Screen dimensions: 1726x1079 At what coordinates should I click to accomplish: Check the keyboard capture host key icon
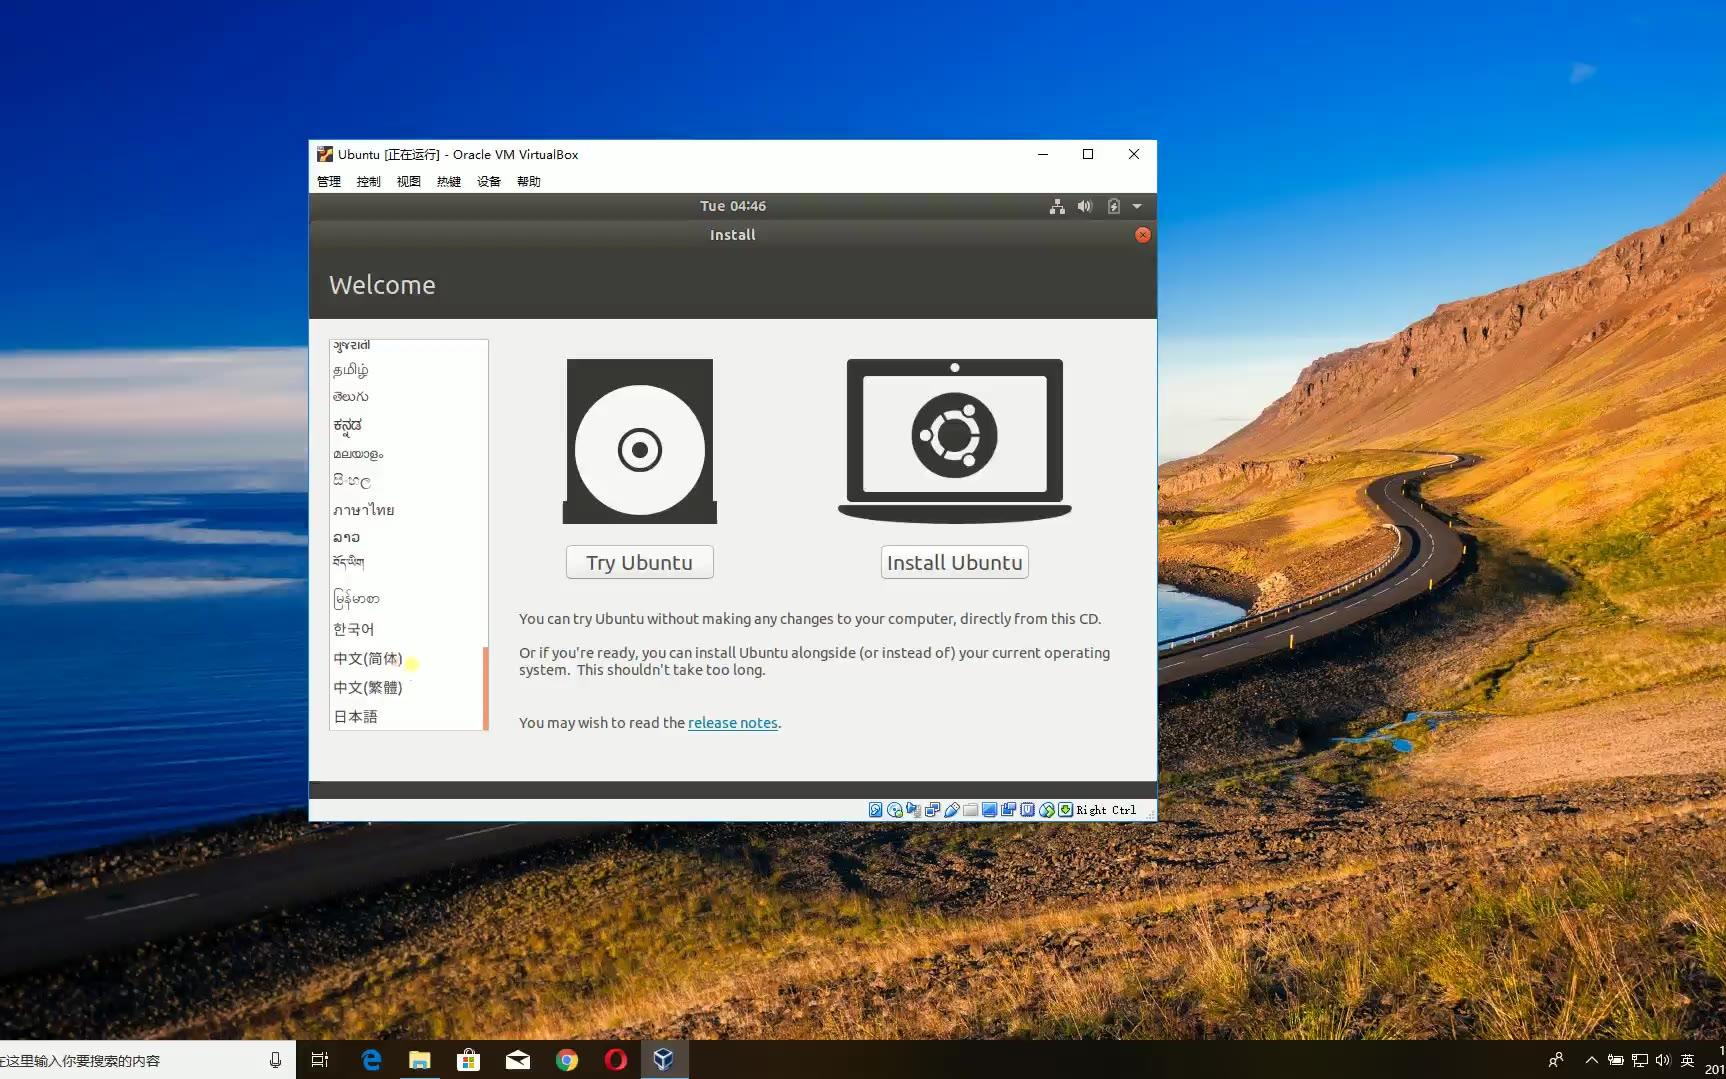tap(1066, 810)
